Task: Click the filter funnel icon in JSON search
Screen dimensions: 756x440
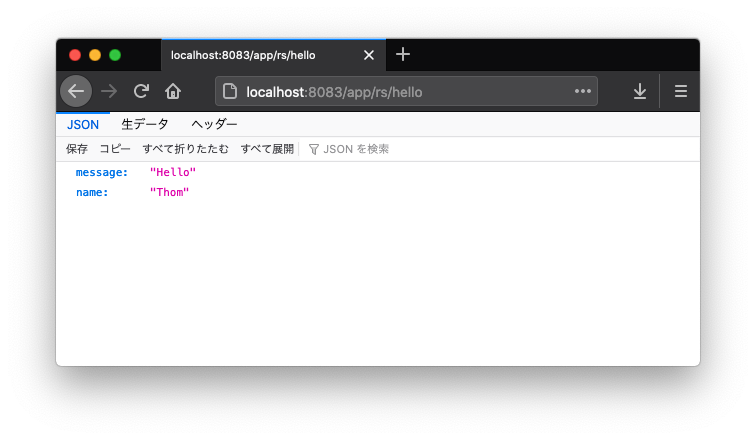Action: tap(313, 149)
